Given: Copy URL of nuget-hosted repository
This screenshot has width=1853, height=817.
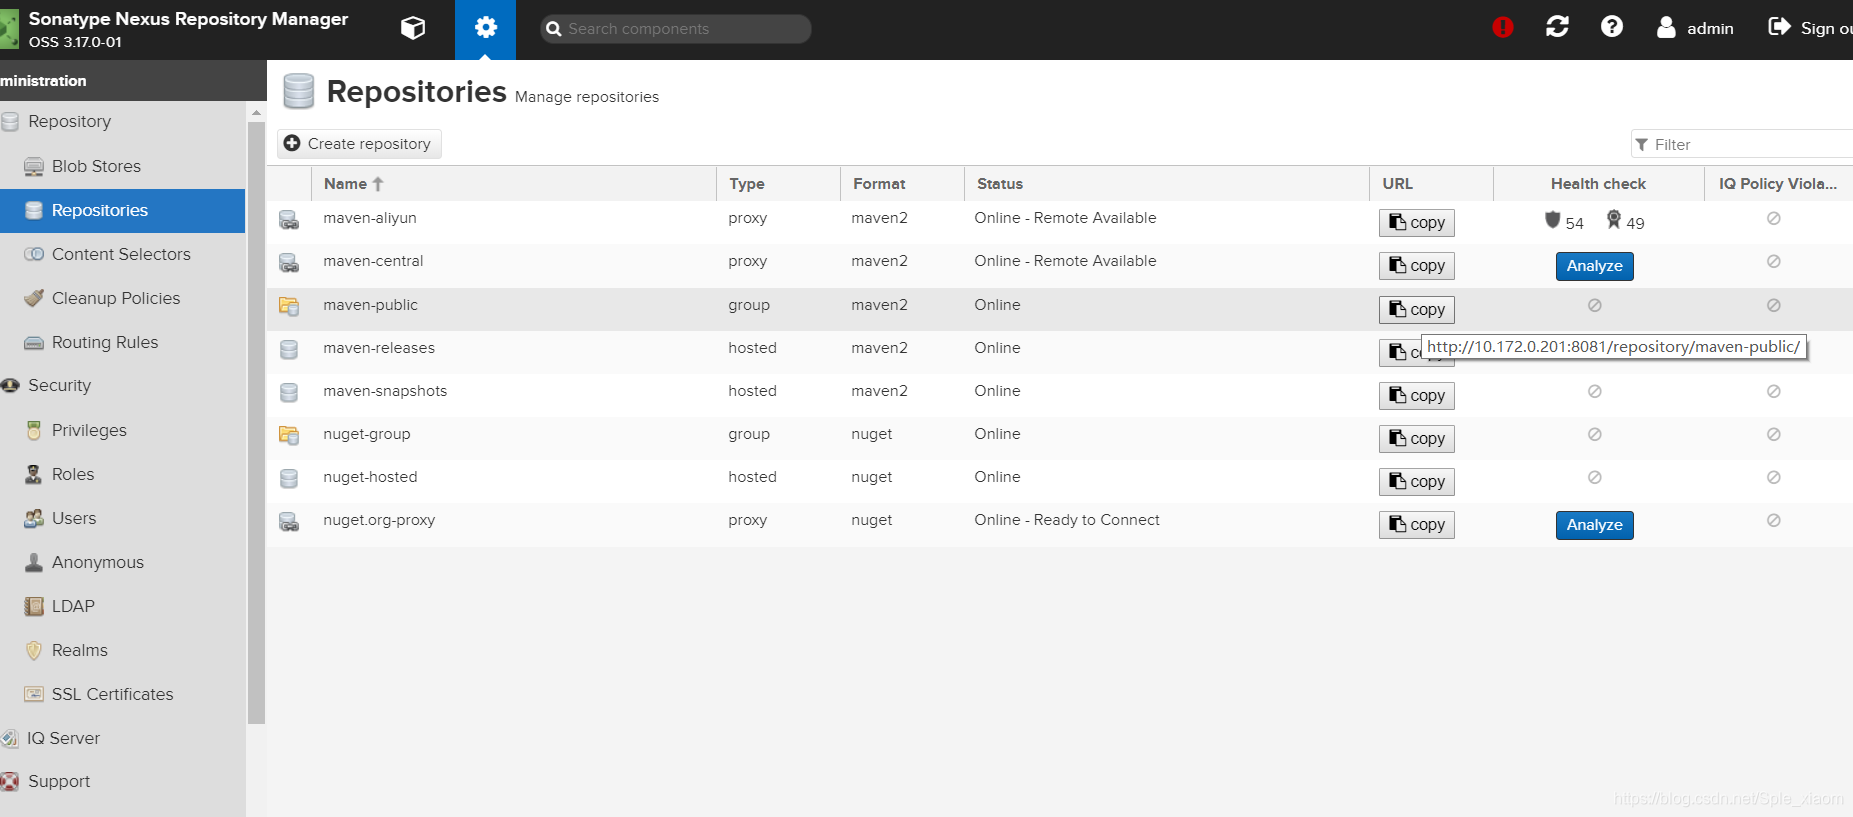Looking at the screenshot, I should click(1416, 482).
